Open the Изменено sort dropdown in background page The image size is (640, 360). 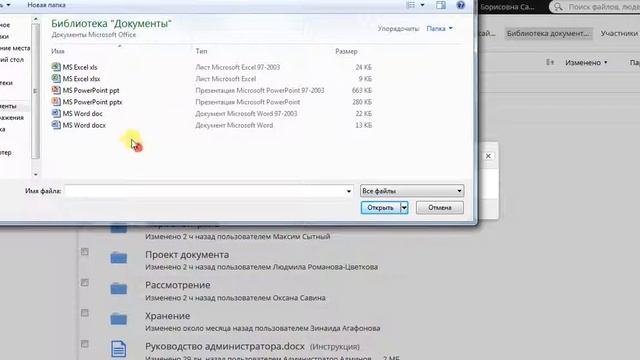coord(586,62)
